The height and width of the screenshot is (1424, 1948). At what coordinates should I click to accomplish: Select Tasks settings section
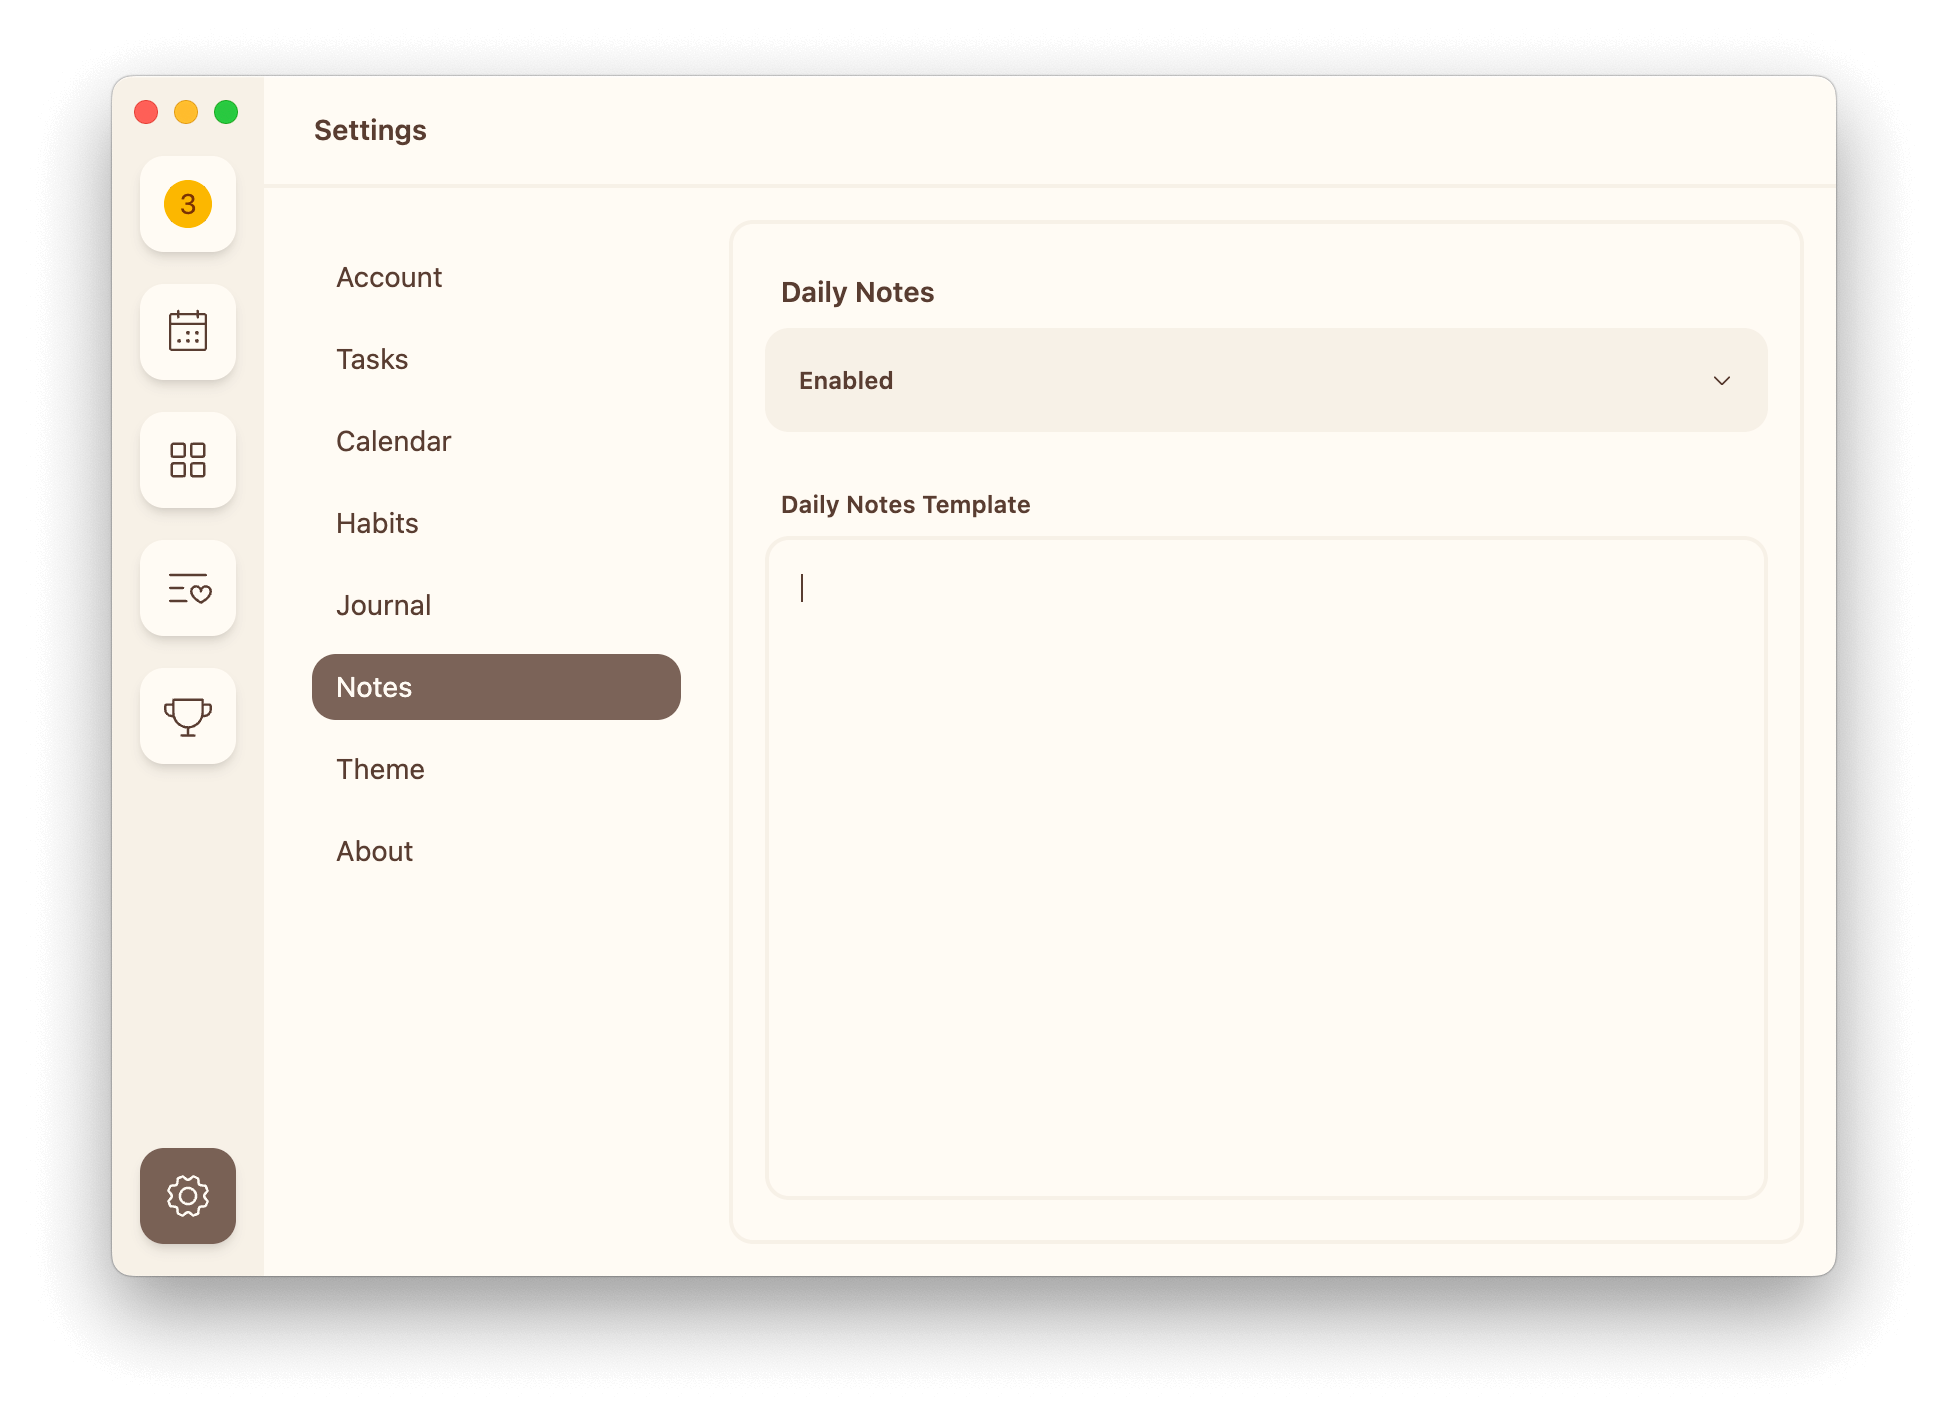(x=496, y=359)
